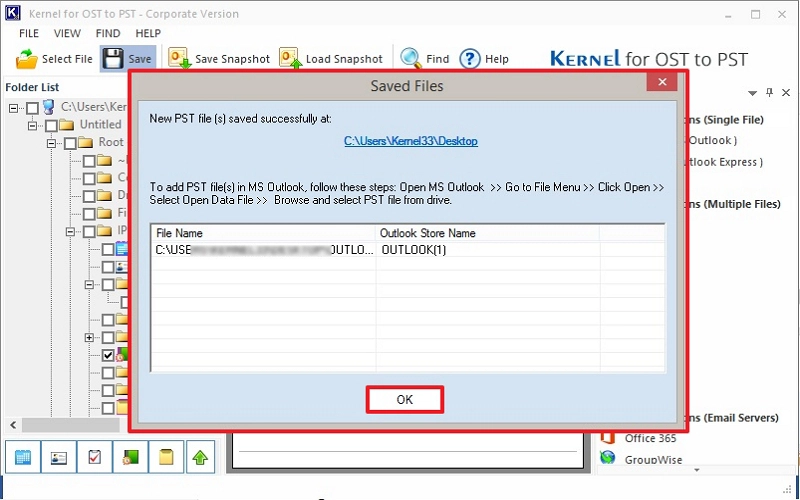
Task: Switch to calendar view icon at bottom
Action: click(24, 457)
